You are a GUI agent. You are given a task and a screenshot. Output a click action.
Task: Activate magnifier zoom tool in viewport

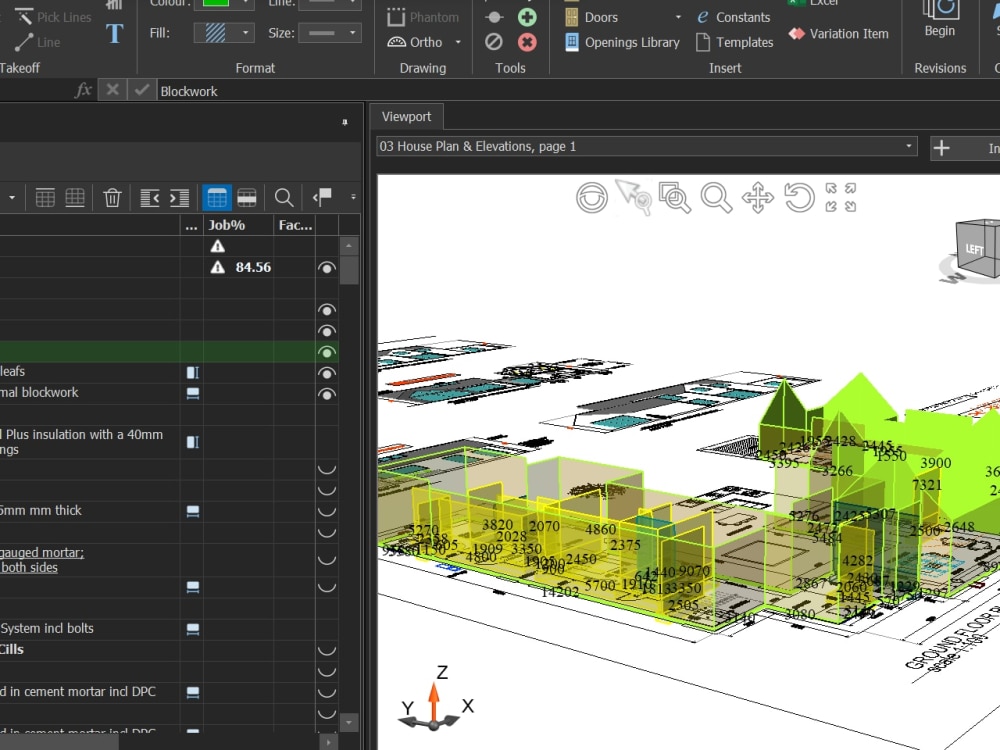[x=716, y=197]
